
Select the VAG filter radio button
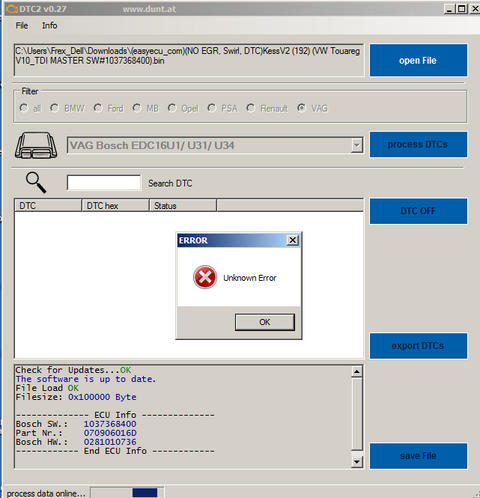click(x=302, y=108)
